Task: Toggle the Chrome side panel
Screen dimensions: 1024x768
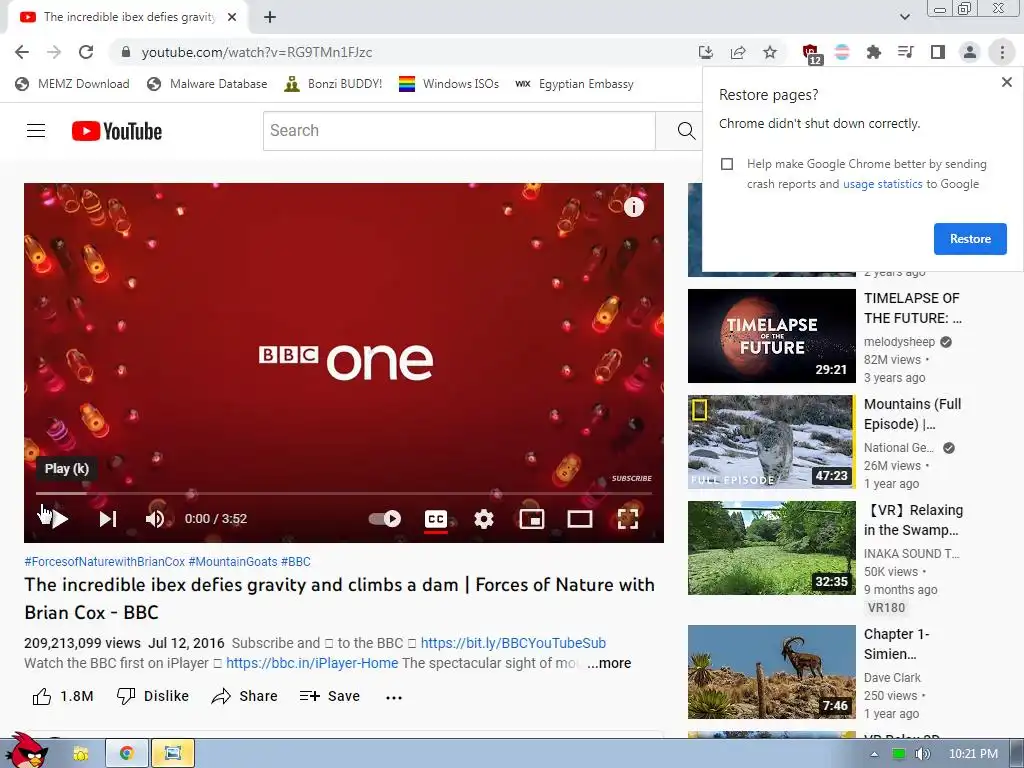Action: (938, 52)
